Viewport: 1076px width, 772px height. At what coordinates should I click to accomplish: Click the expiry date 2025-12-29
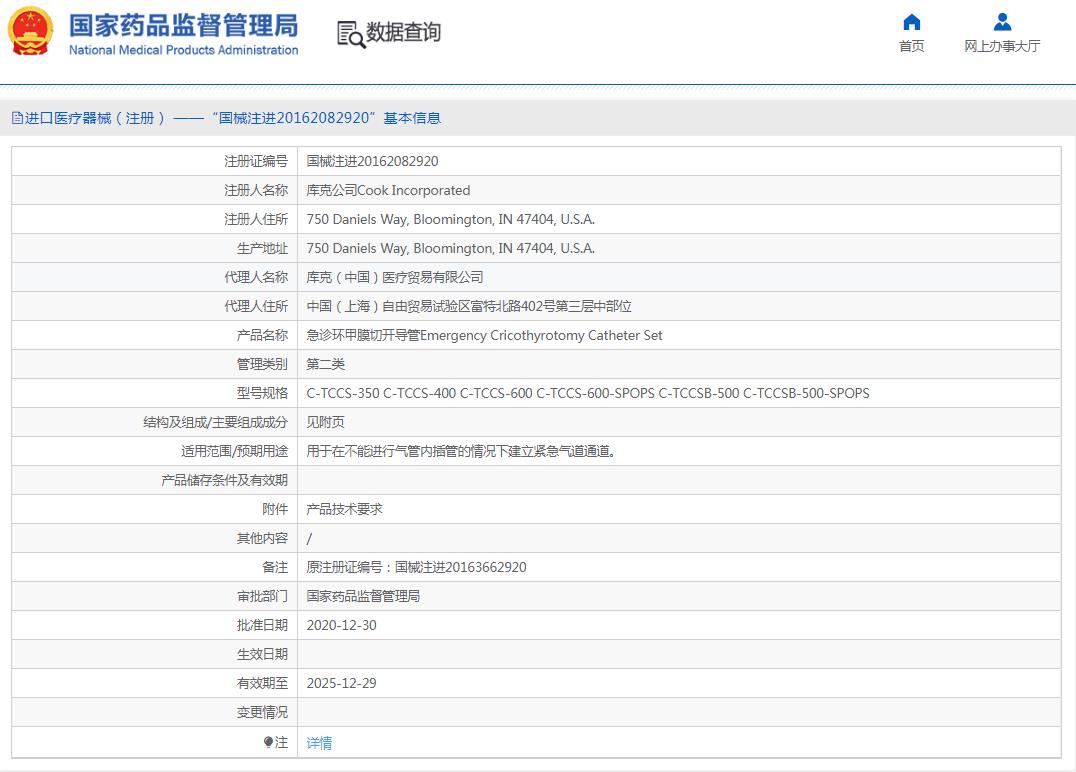point(341,683)
